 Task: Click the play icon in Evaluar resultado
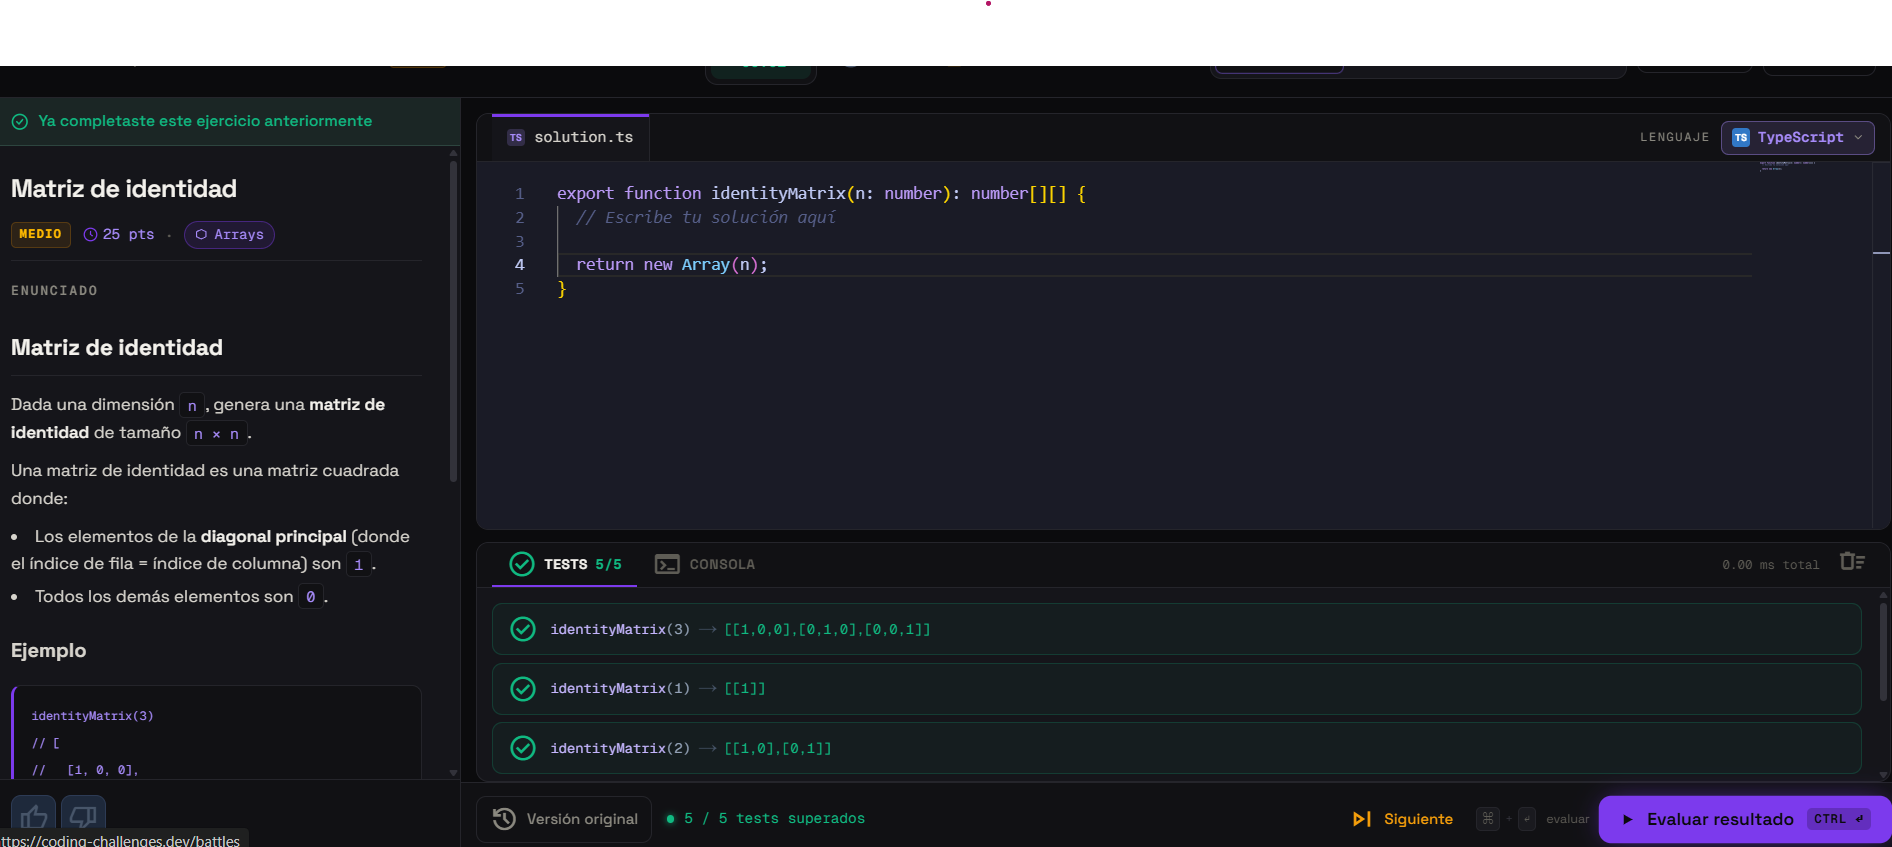coord(1627,819)
